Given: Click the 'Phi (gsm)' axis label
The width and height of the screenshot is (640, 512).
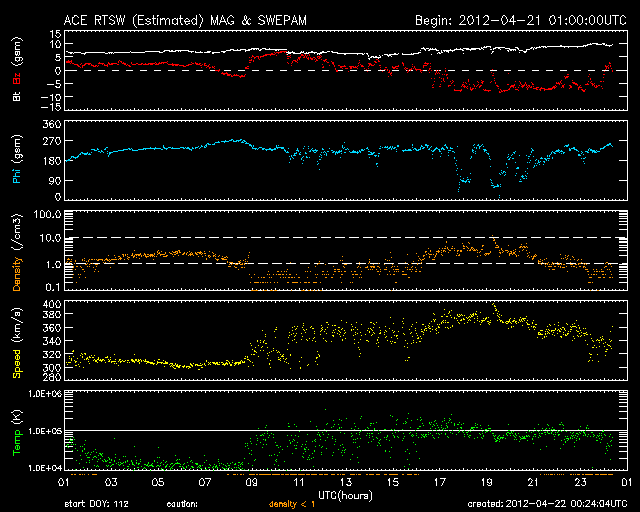Looking at the screenshot, I should tap(17, 159).
